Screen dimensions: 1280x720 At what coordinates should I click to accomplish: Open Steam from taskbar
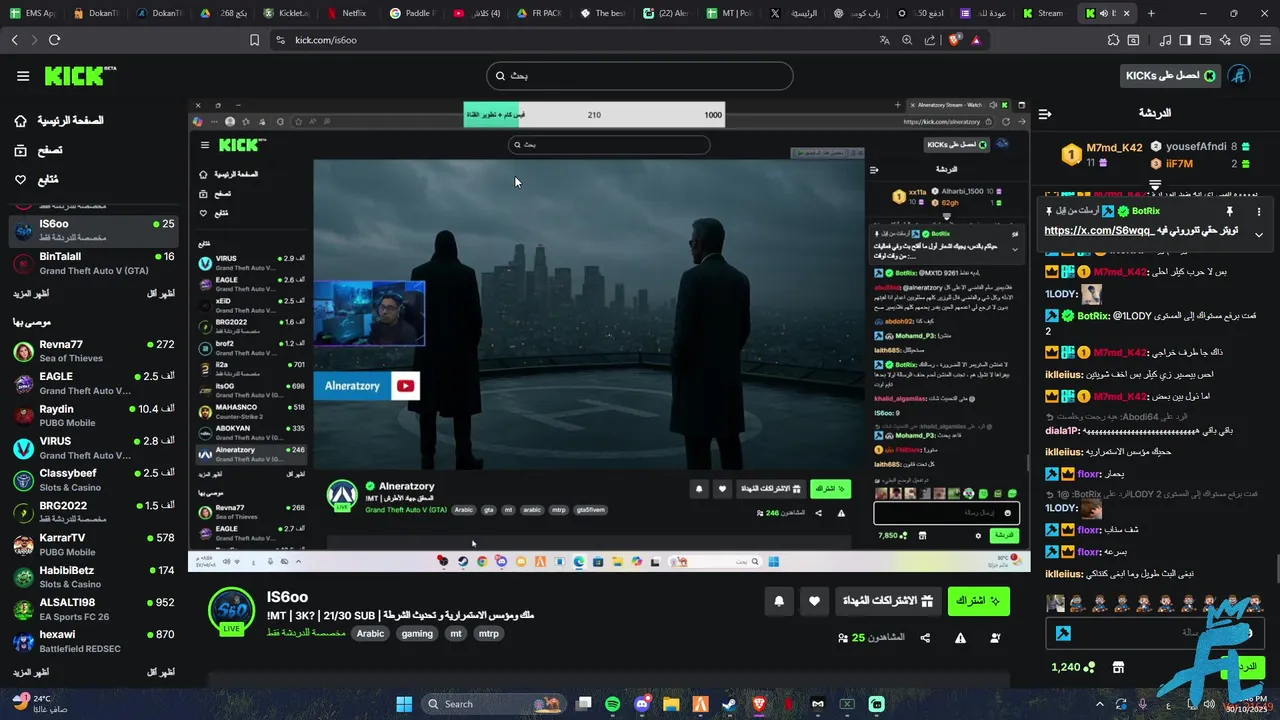[730, 704]
